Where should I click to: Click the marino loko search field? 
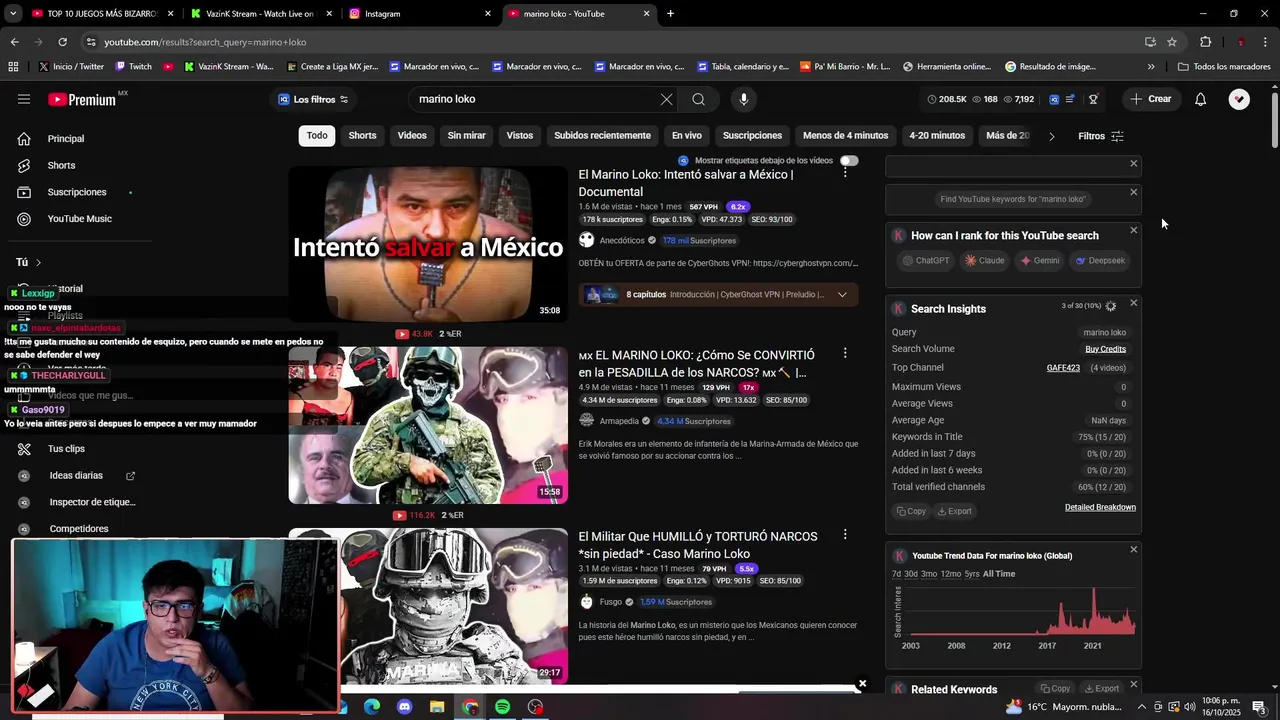pyautogui.click(x=535, y=99)
